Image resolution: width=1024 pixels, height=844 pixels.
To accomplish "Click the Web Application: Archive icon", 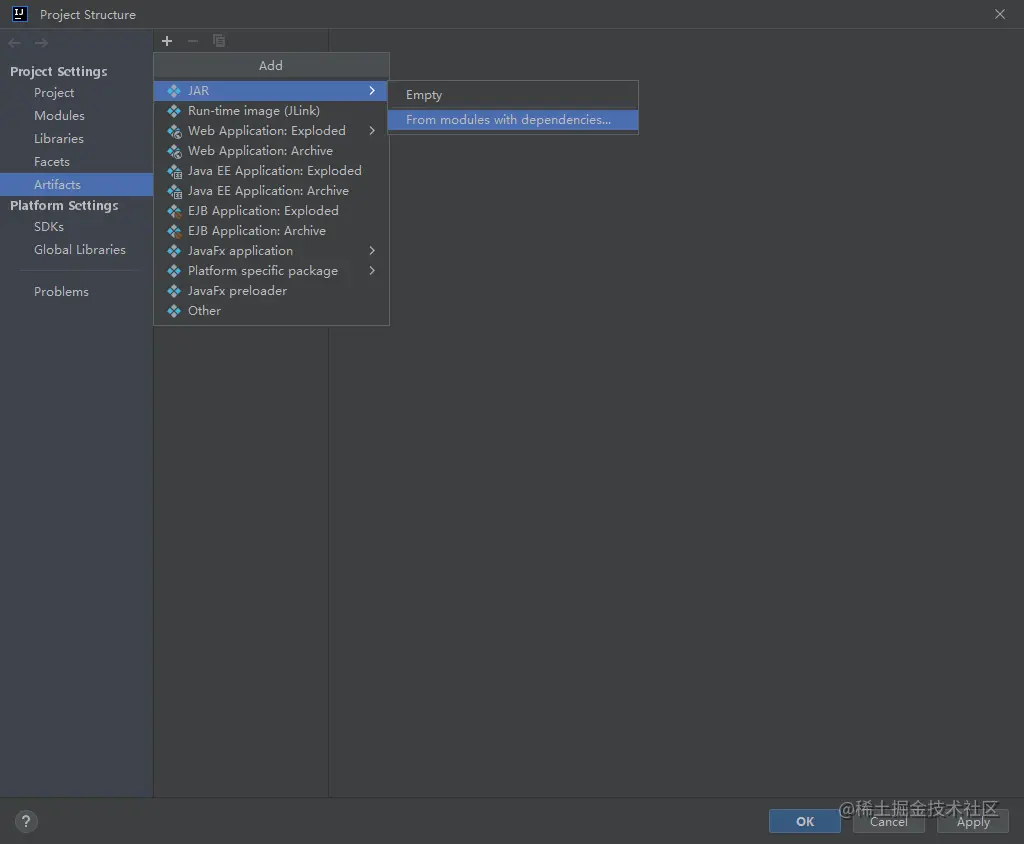I will coord(174,152).
